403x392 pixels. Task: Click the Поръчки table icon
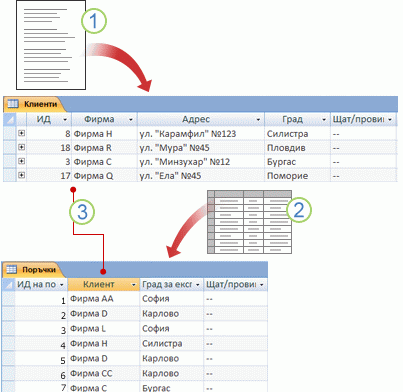pos(11,269)
